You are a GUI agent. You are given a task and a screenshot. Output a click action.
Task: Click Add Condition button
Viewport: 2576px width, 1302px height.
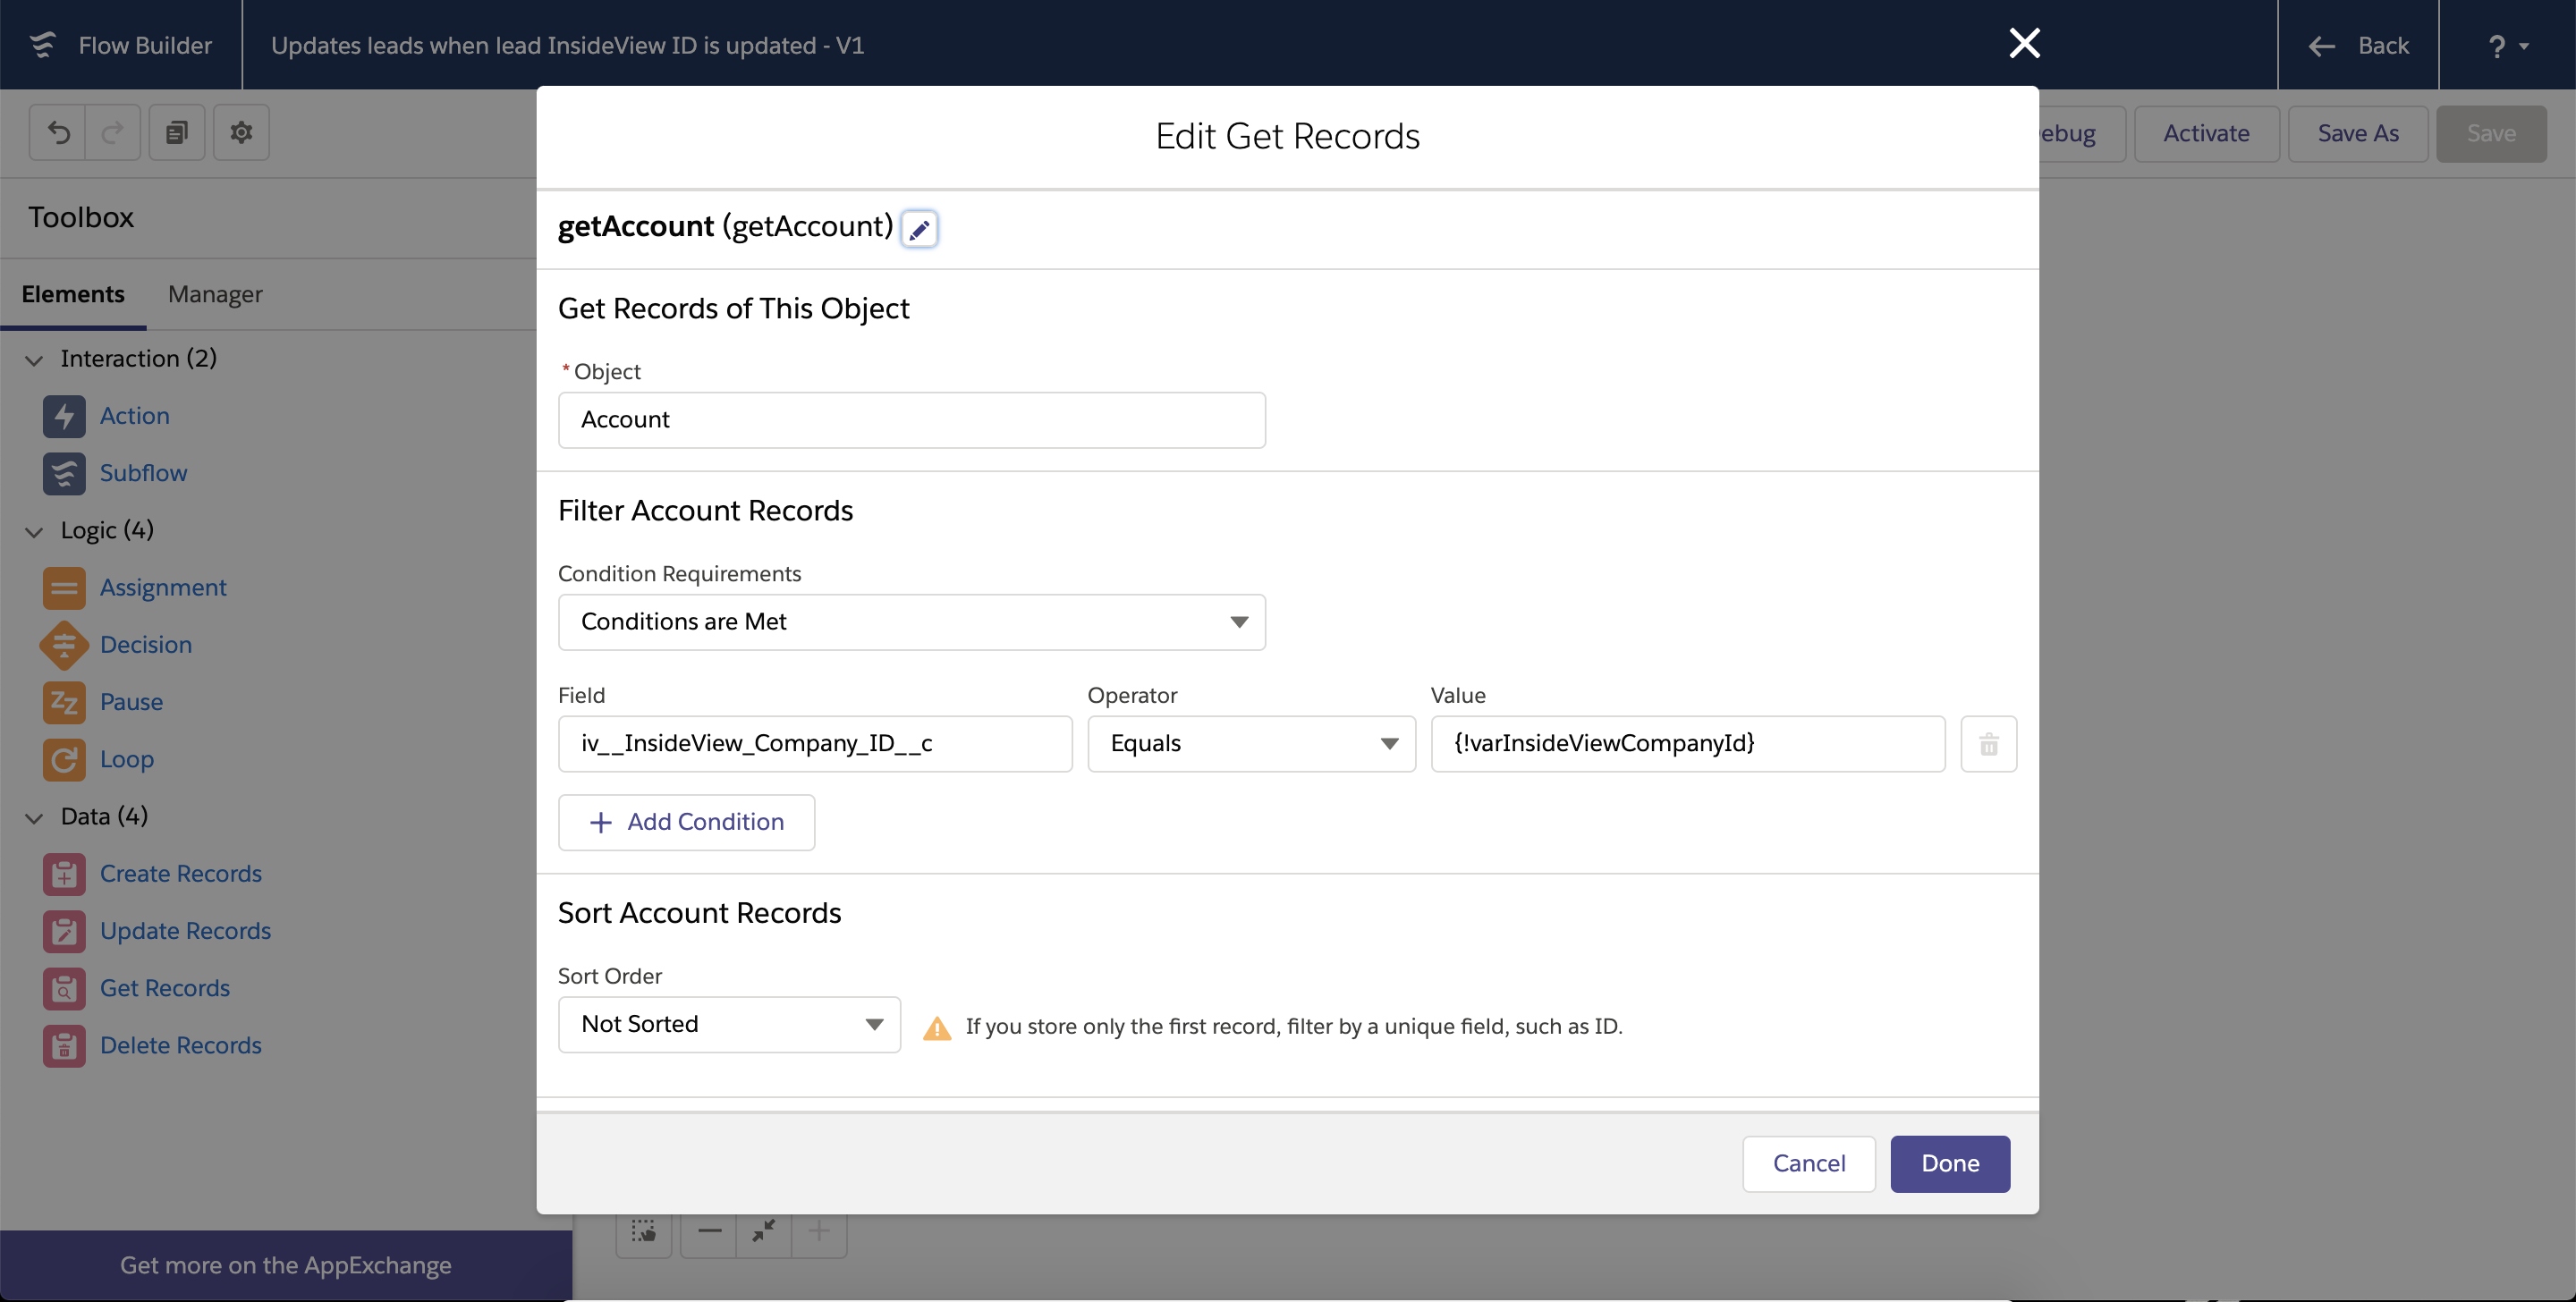686,822
